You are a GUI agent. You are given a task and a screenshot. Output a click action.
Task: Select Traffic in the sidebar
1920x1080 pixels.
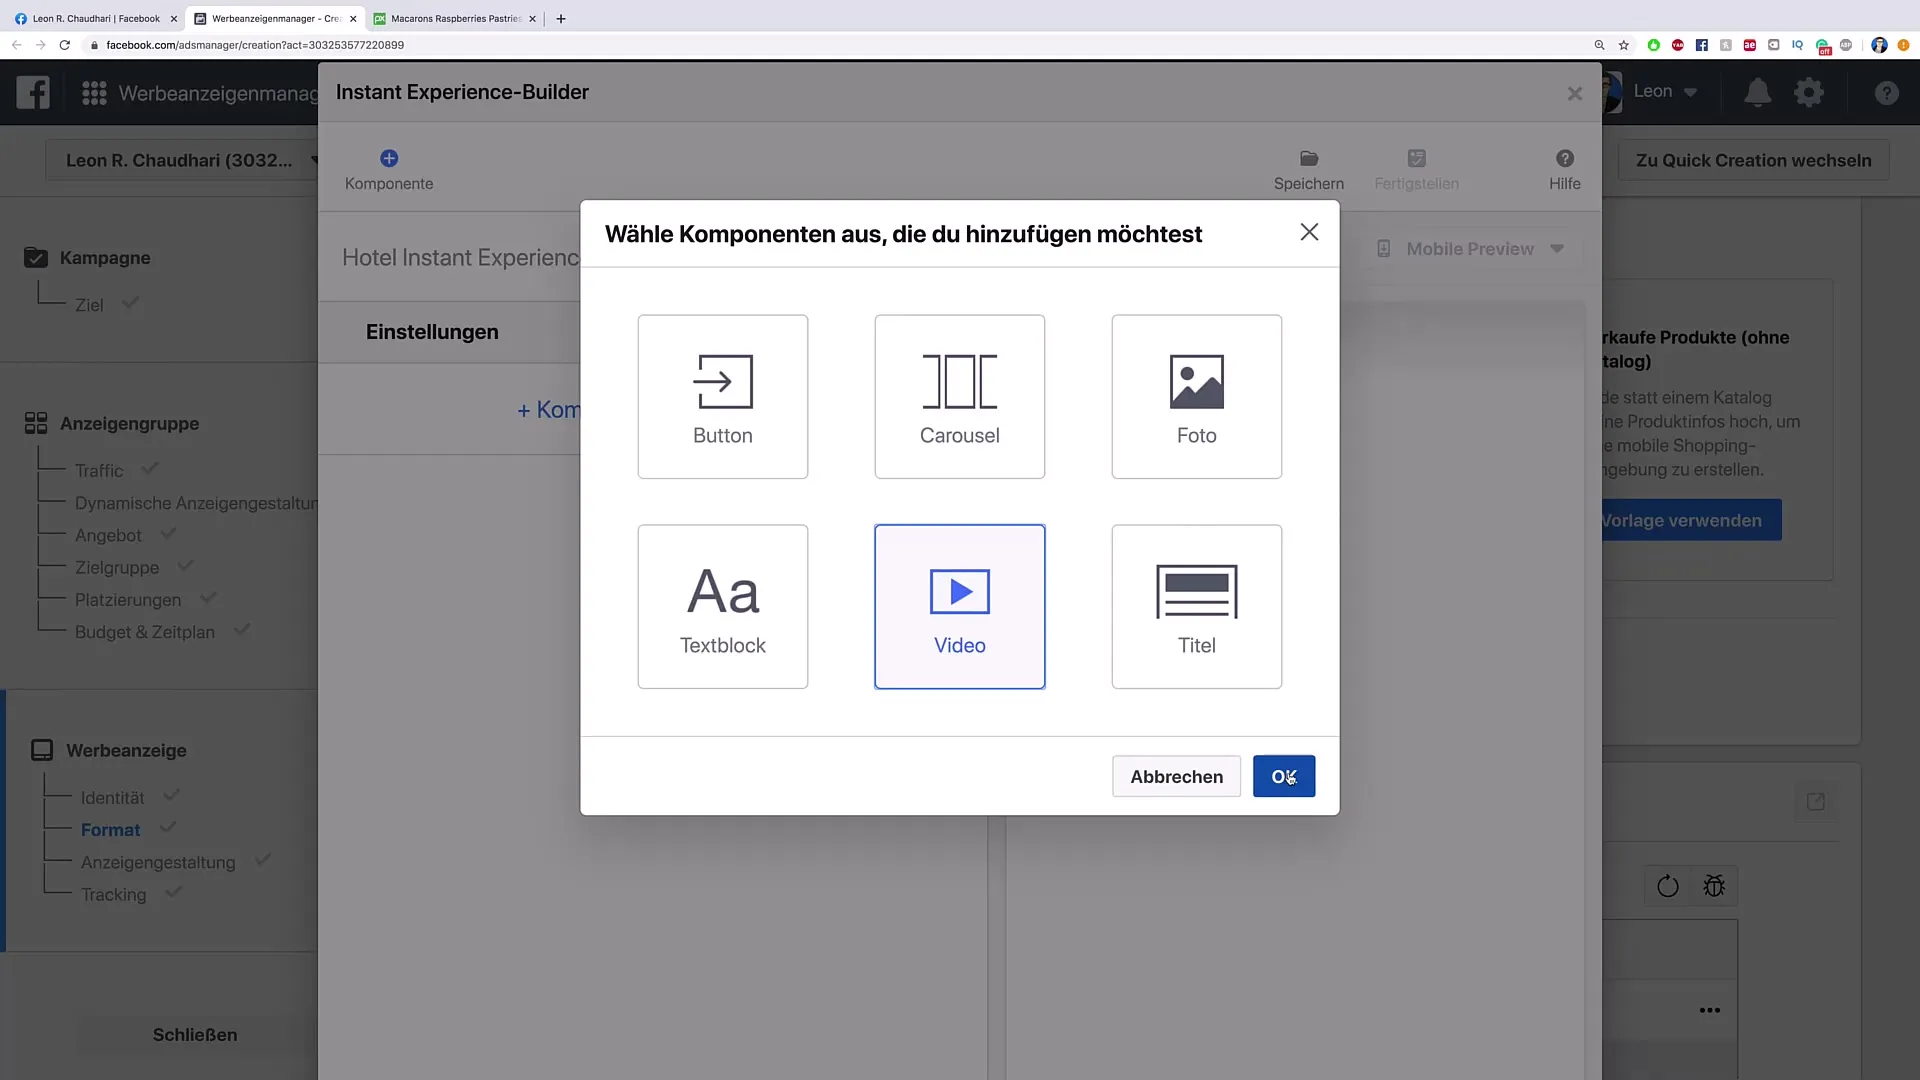99,471
